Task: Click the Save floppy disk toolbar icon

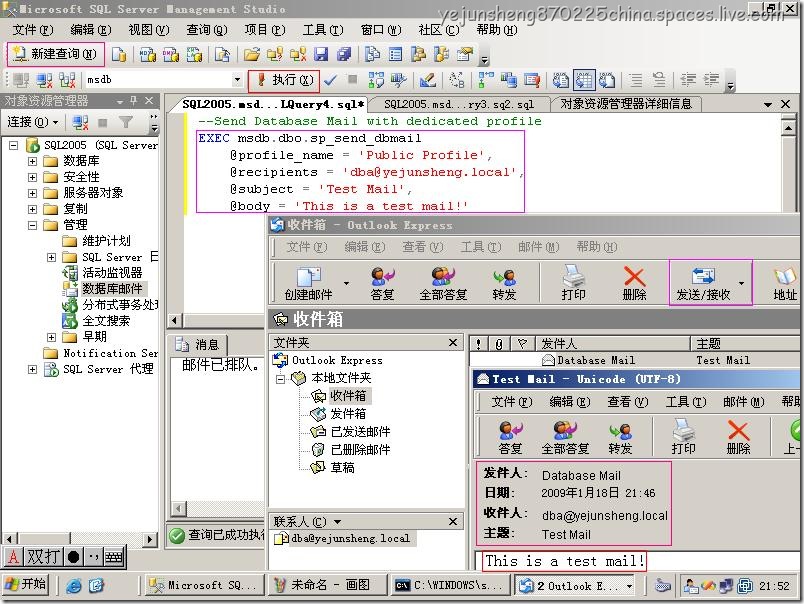Action: 321,54
